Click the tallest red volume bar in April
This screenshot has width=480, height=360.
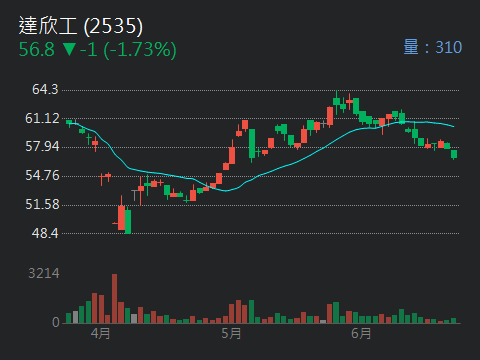pyautogui.click(x=114, y=299)
